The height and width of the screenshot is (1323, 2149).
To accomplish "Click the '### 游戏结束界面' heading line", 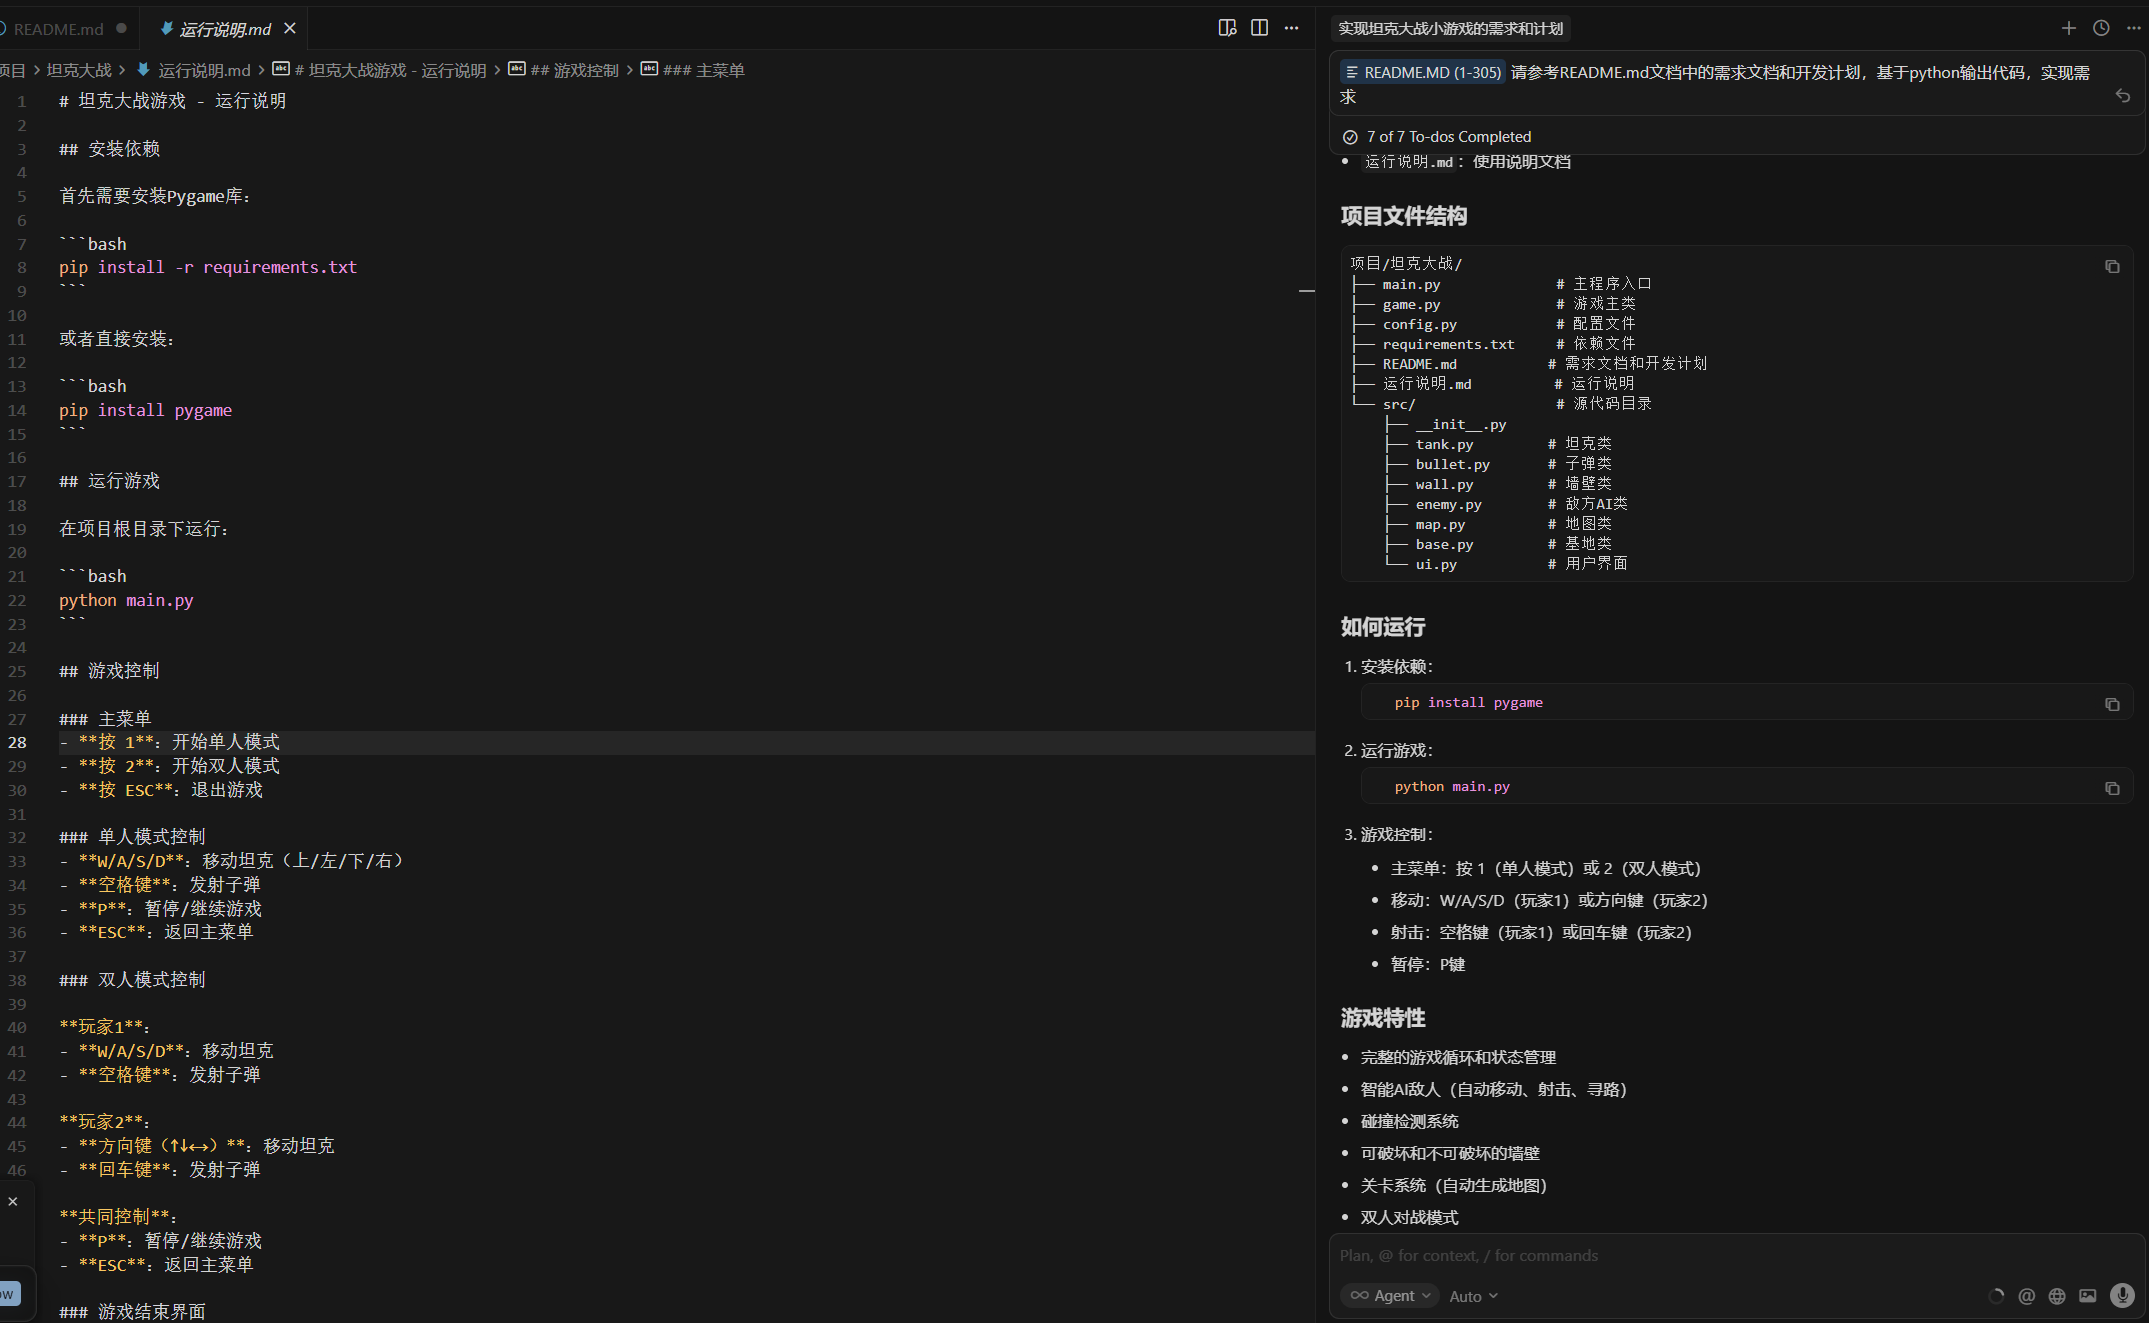I will [132, 1312].
